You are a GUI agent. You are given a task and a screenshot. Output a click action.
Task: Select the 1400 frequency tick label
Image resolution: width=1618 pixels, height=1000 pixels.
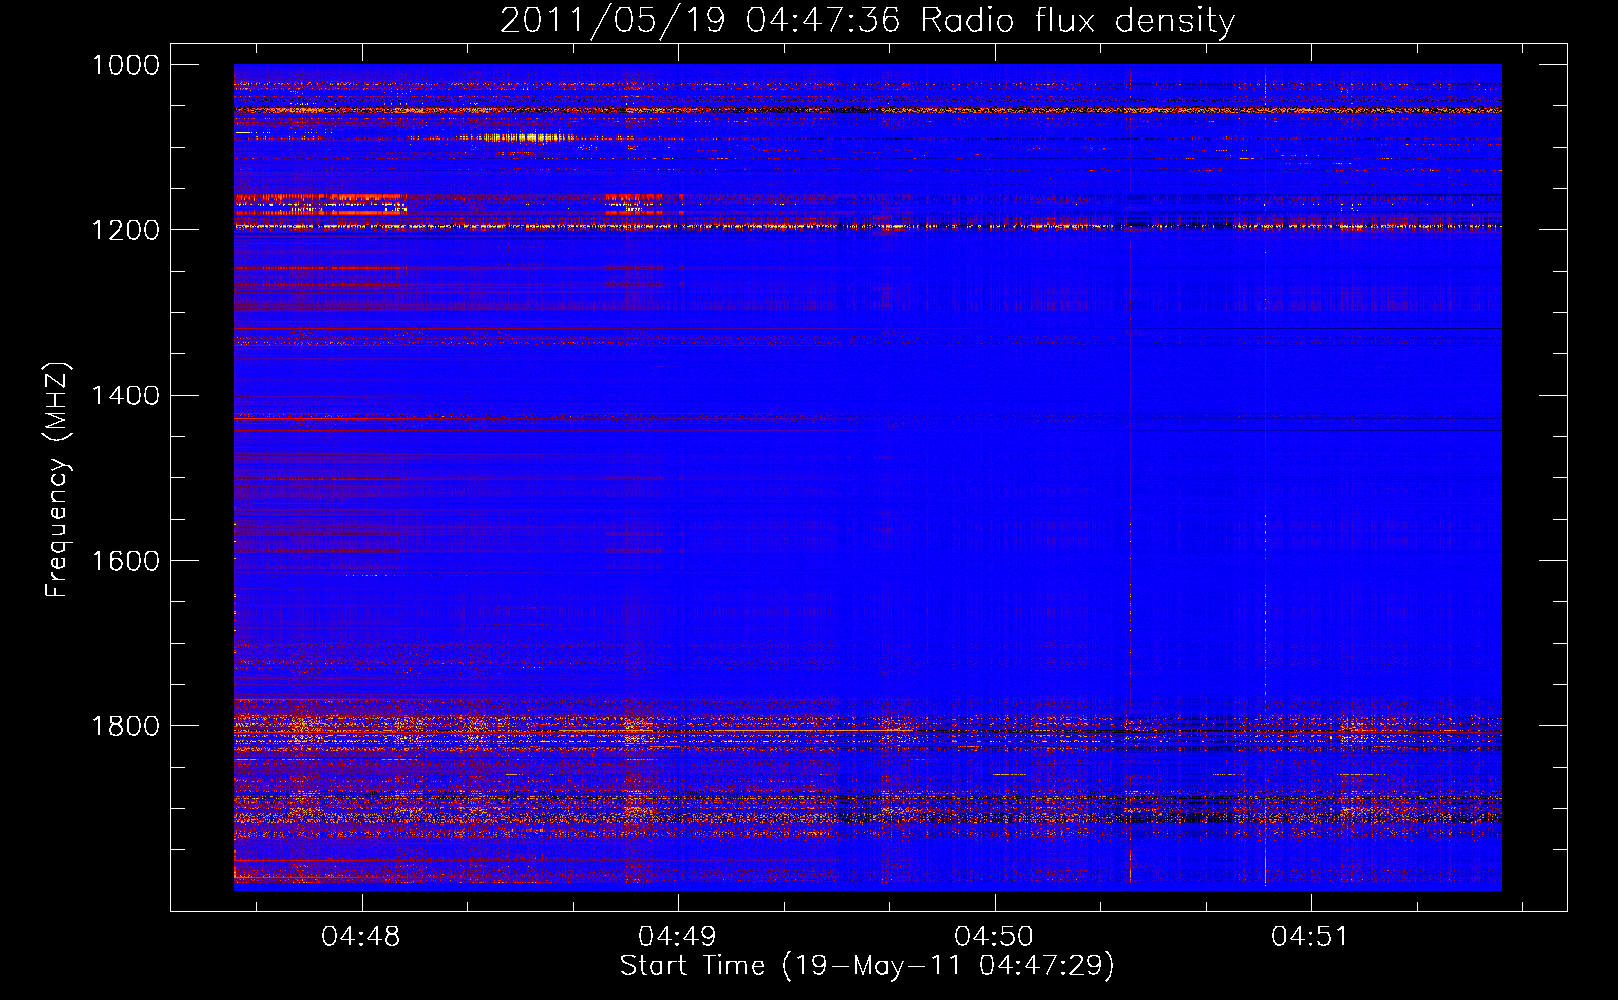[x=125, y=396]
